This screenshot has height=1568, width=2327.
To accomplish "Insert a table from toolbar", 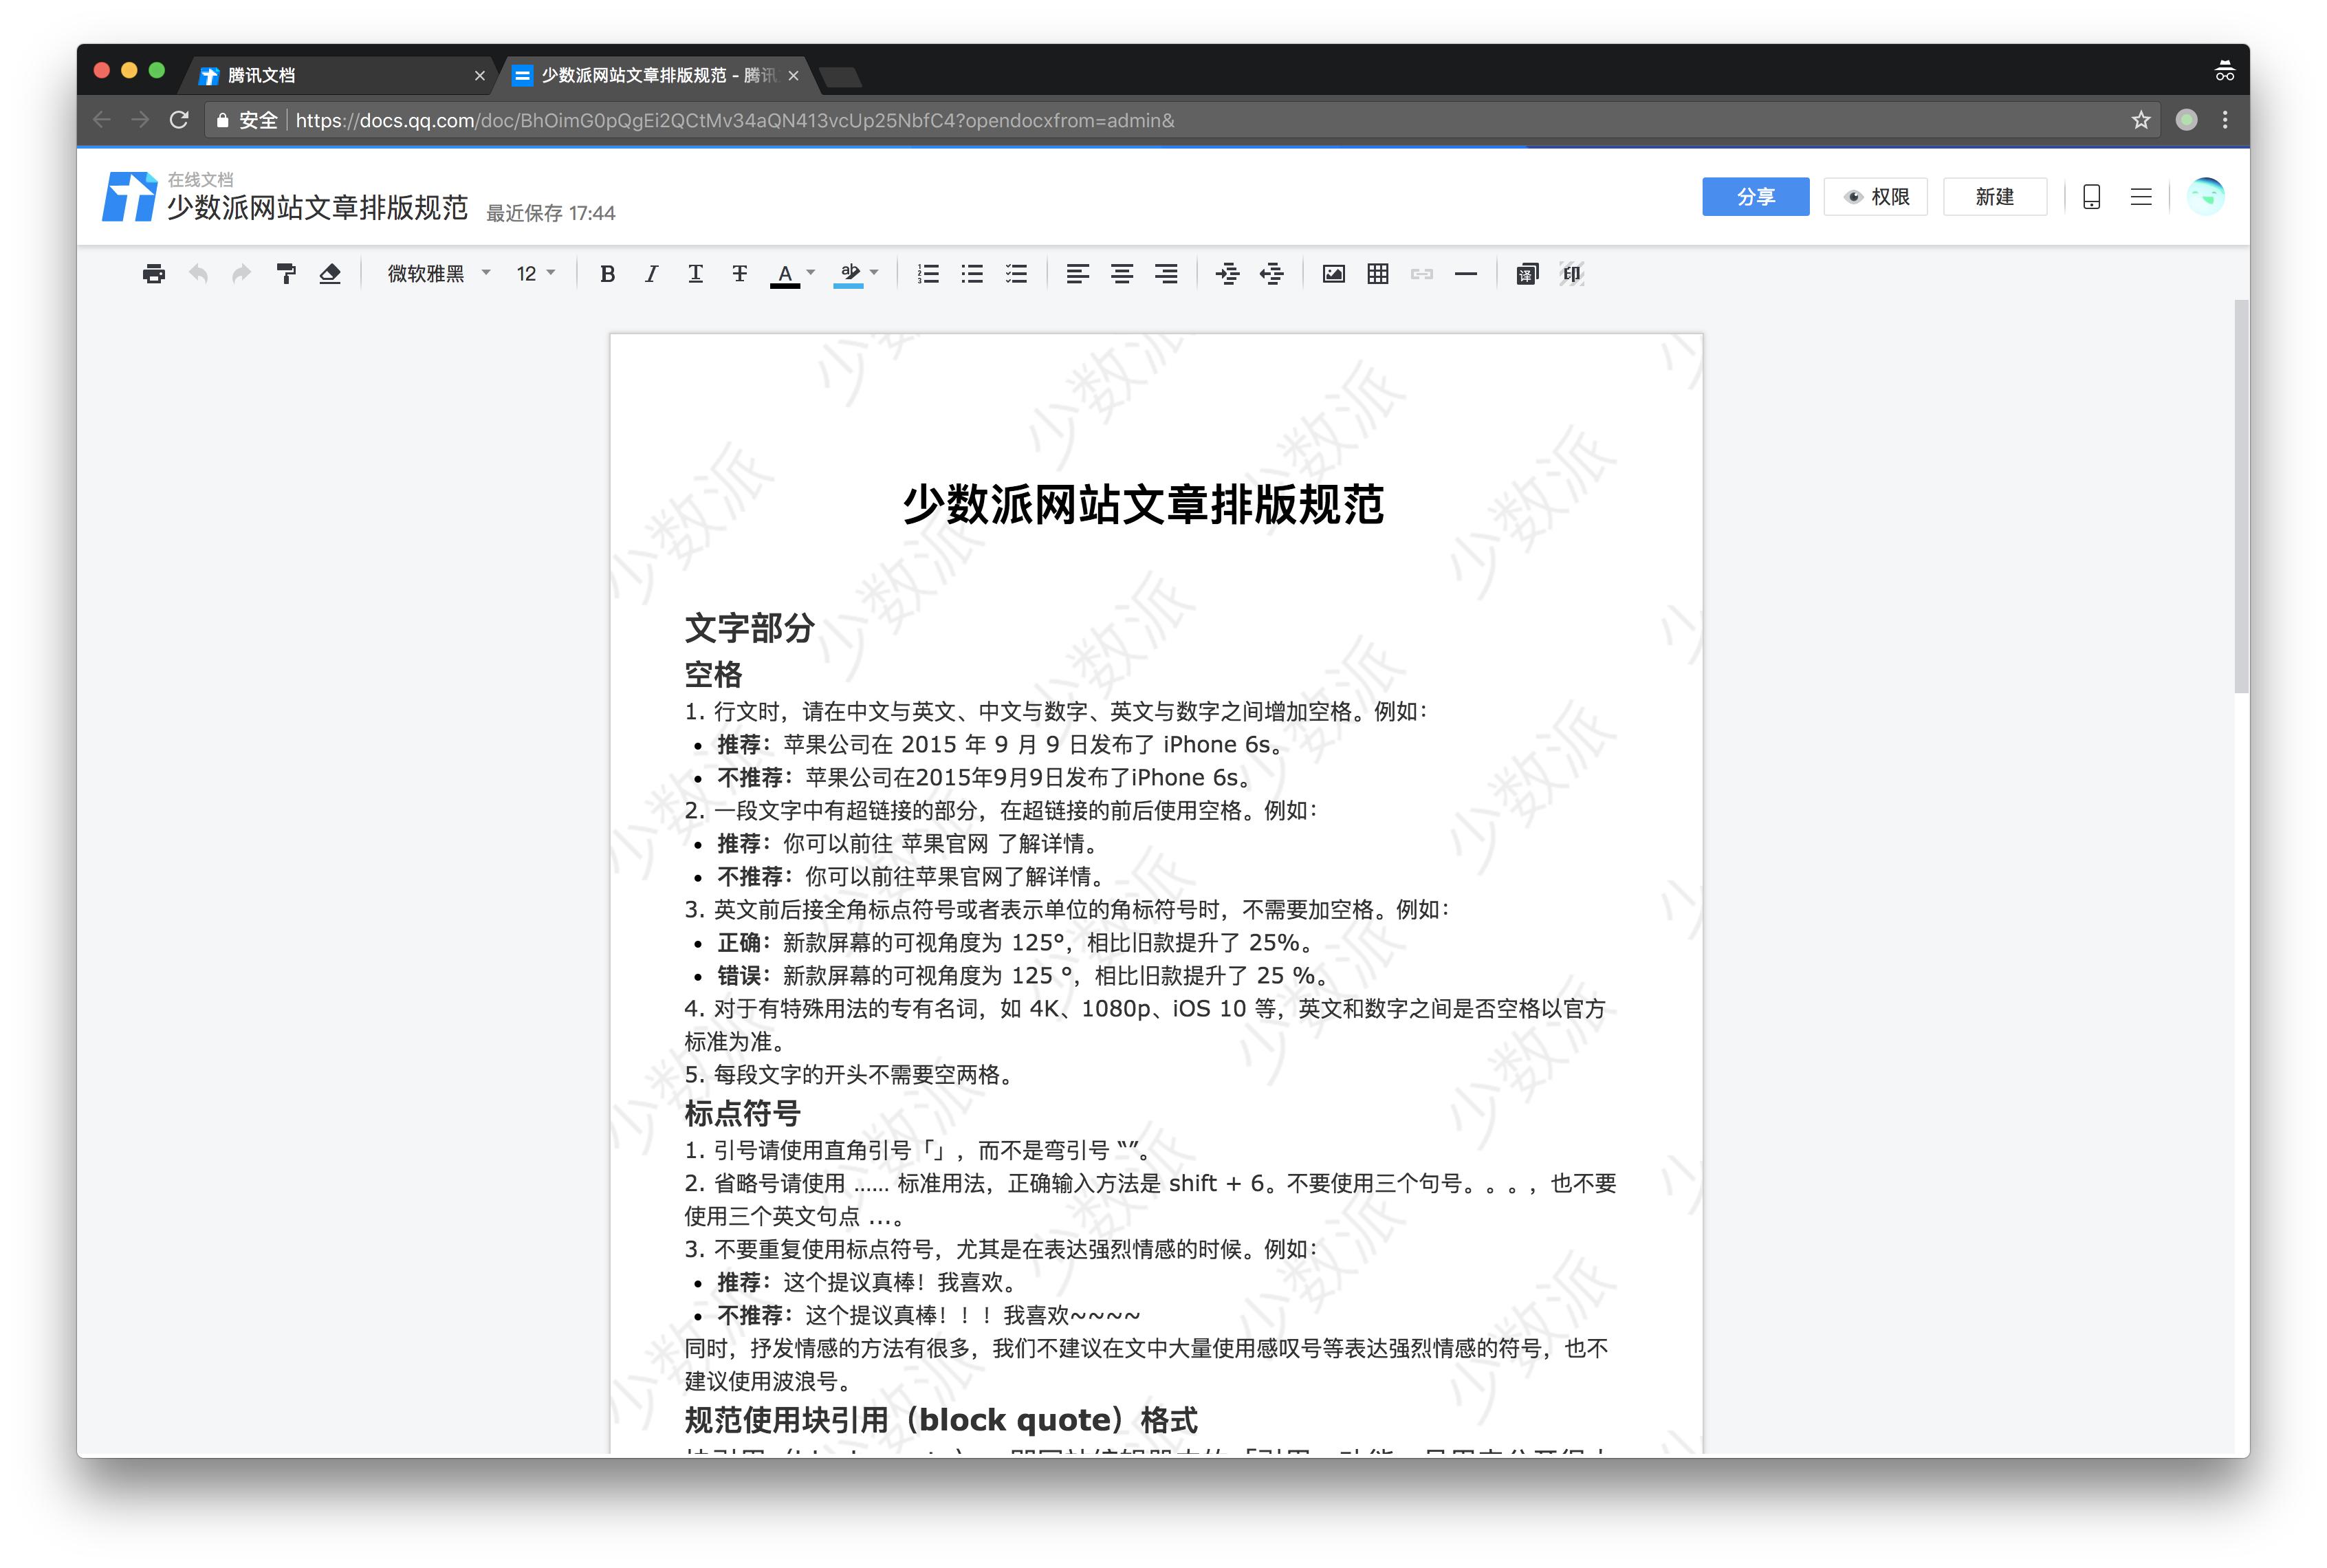I will coord(1377,274).
